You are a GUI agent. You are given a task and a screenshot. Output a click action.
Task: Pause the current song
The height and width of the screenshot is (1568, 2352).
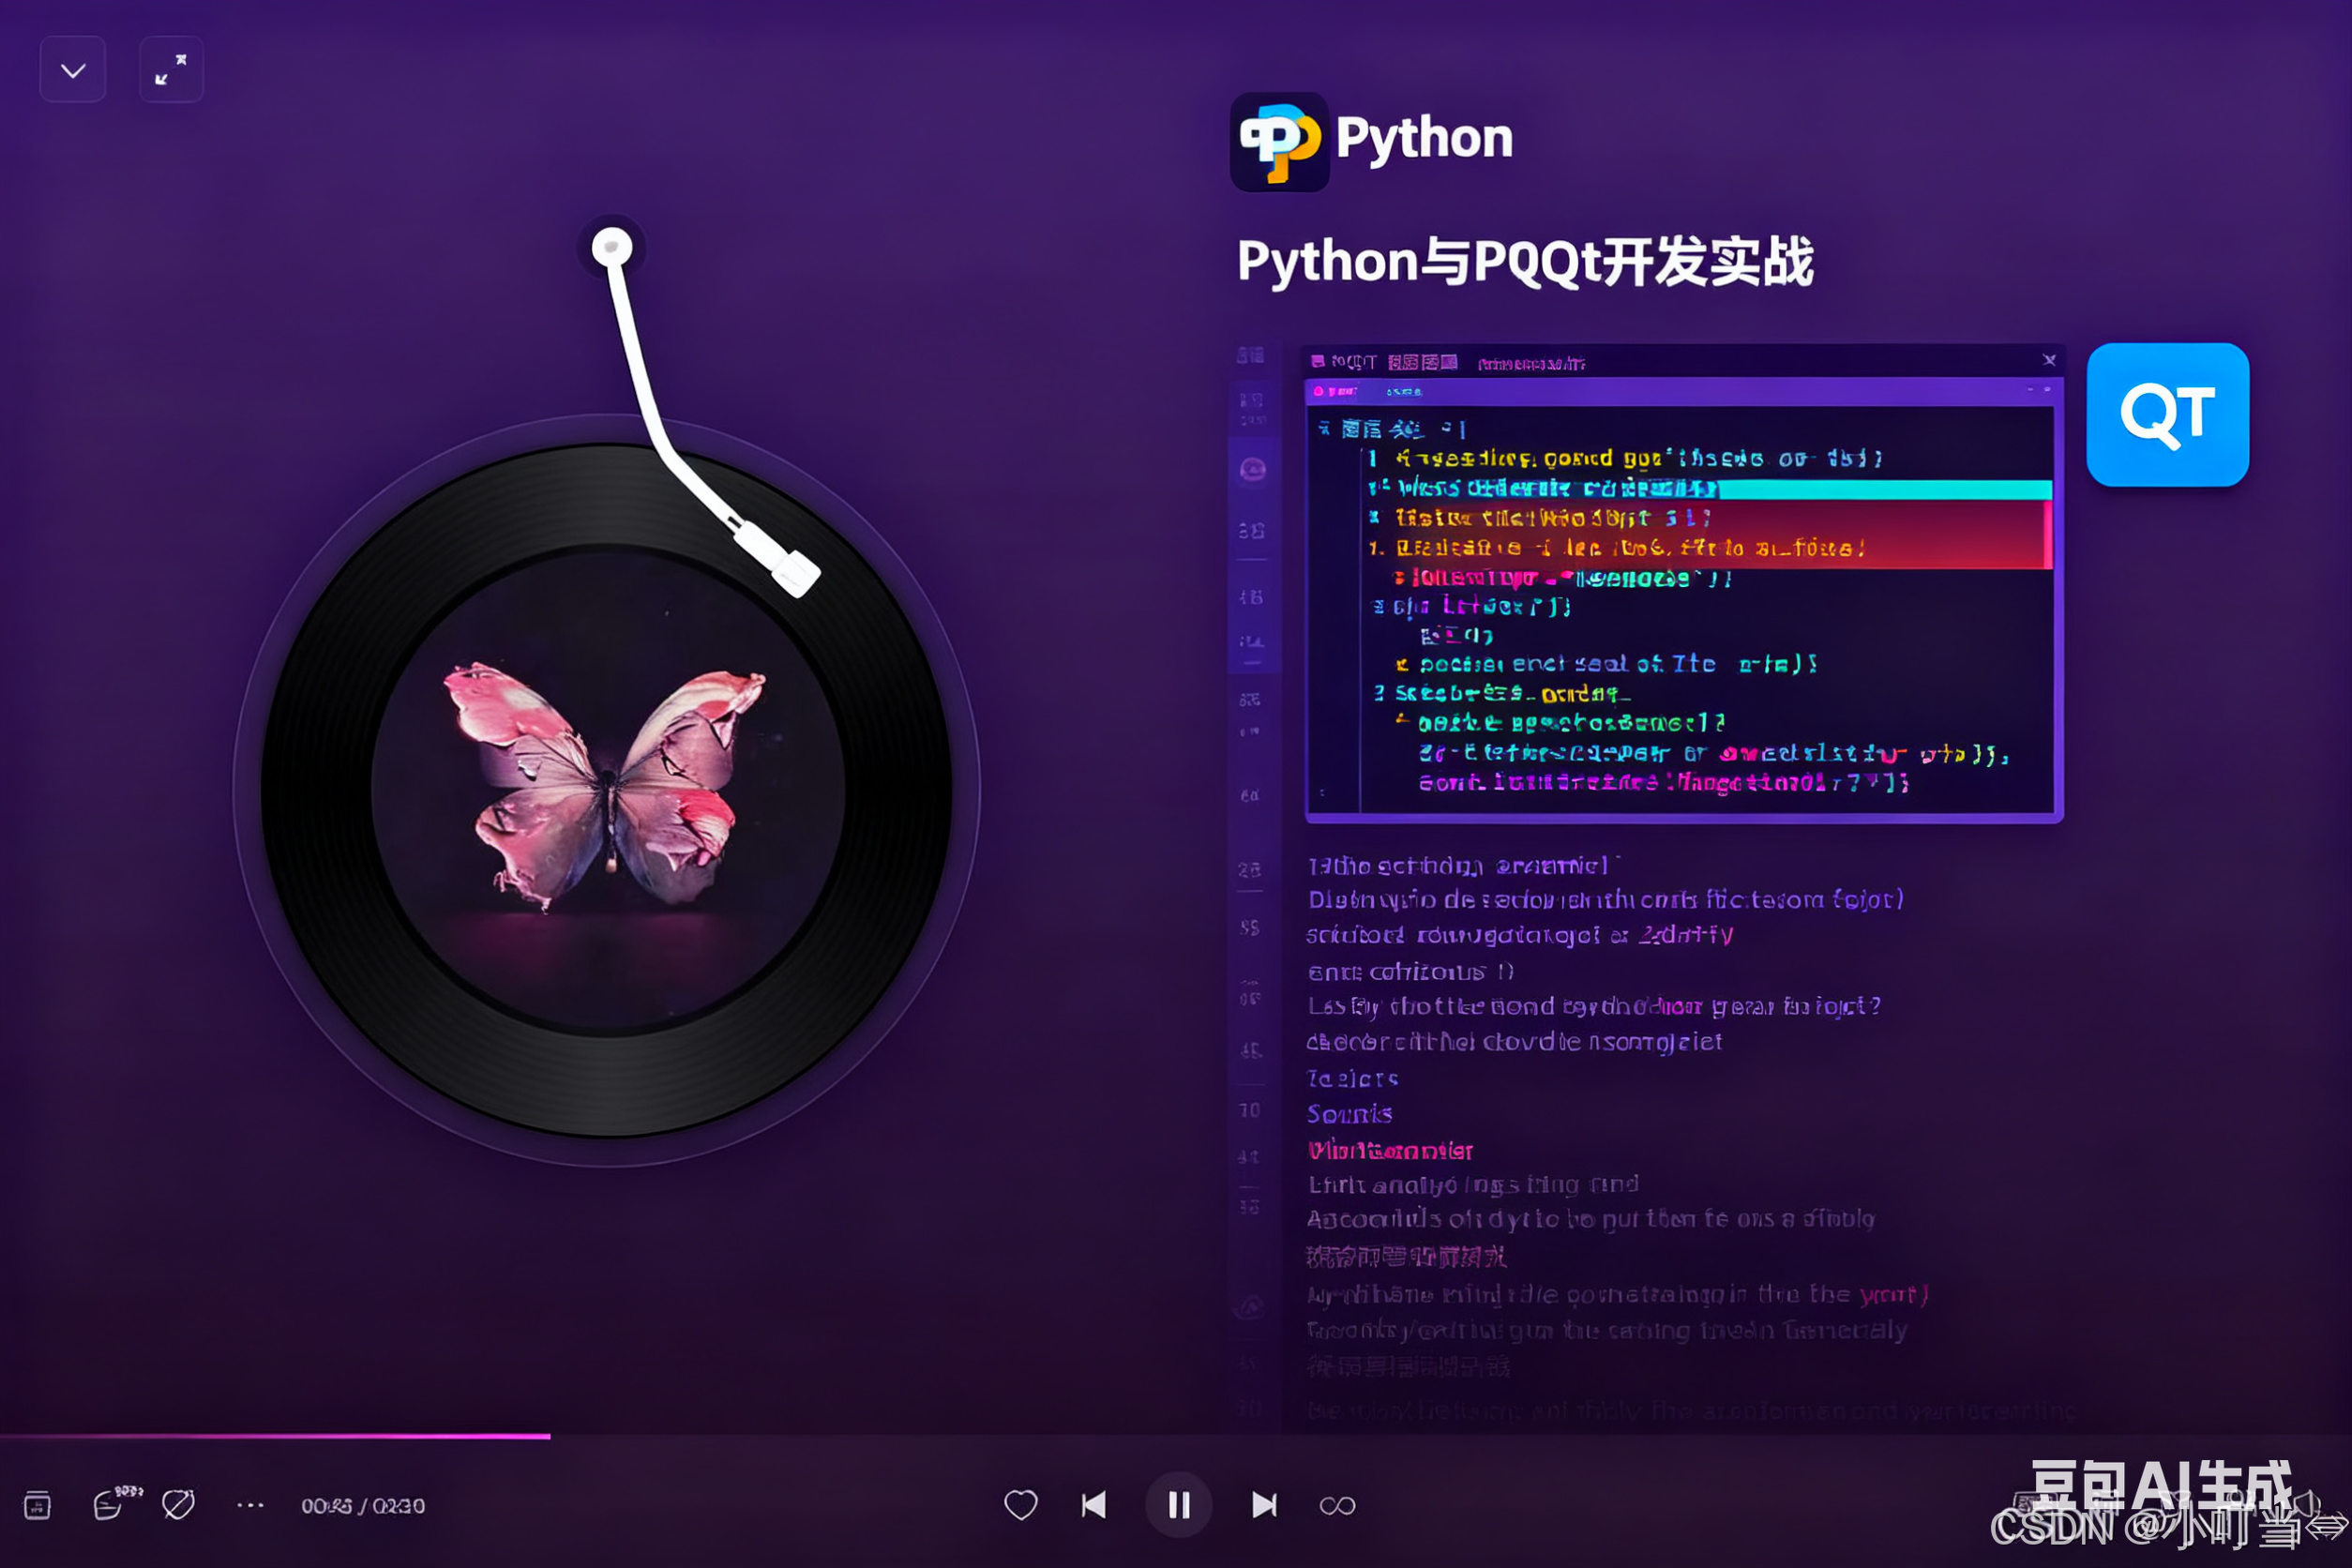coord(1179,1505)
